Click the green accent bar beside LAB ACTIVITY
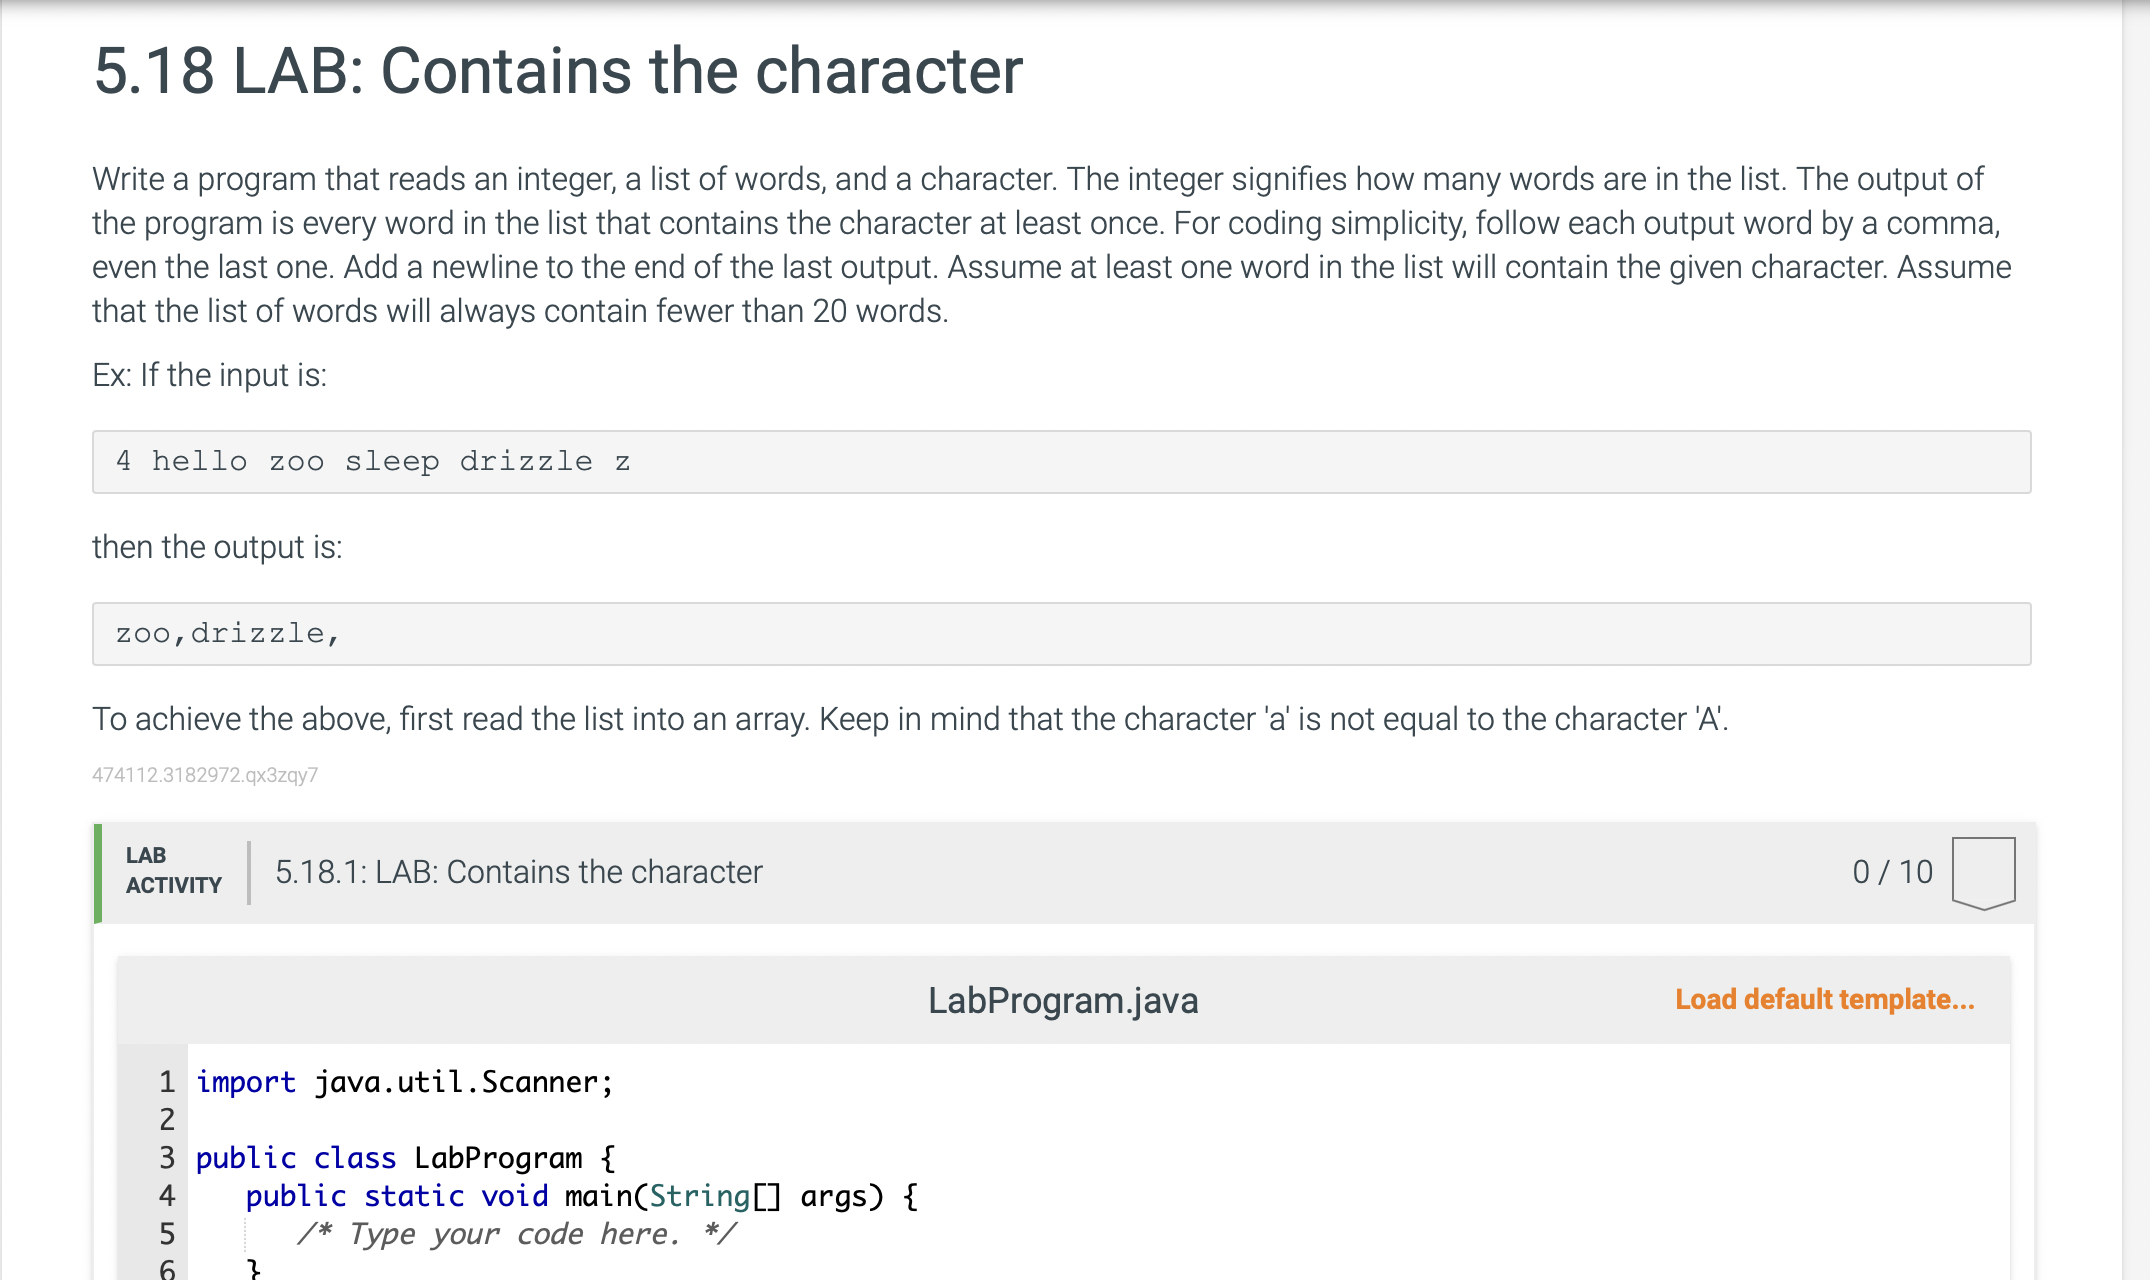The height and width of the screenshot is (1280, 2150). [98, 872]
